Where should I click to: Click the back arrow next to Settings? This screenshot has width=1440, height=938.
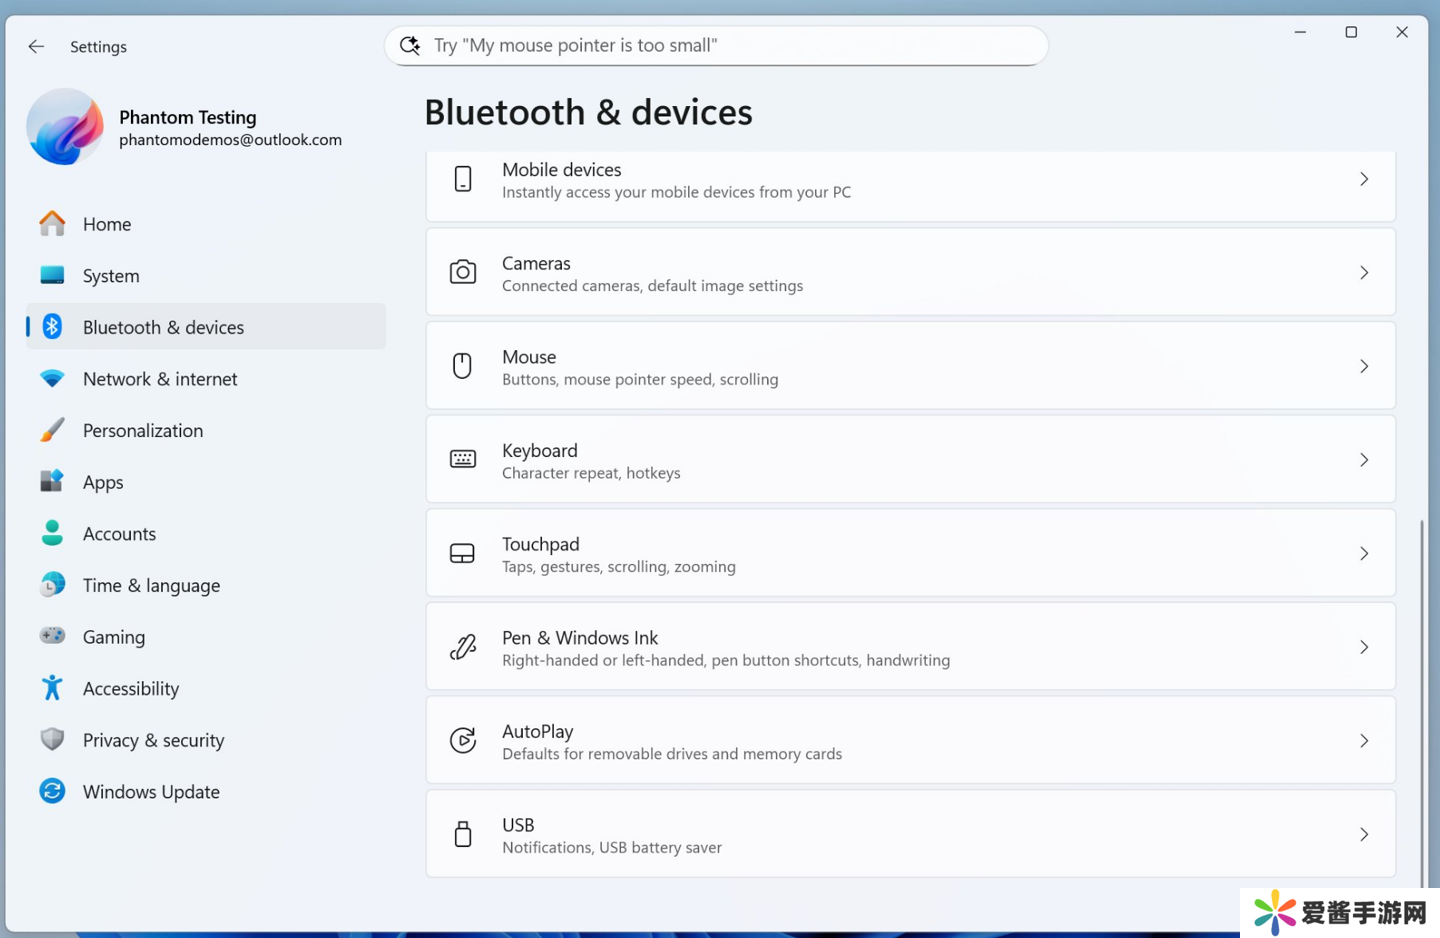point(36,46)
